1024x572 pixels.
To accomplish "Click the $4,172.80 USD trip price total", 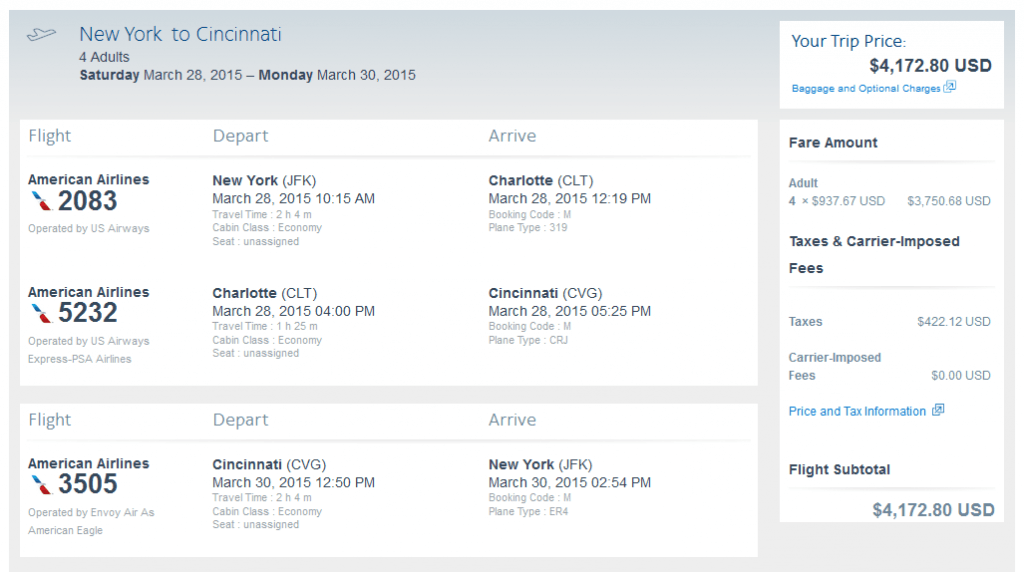I will [930, 65].
